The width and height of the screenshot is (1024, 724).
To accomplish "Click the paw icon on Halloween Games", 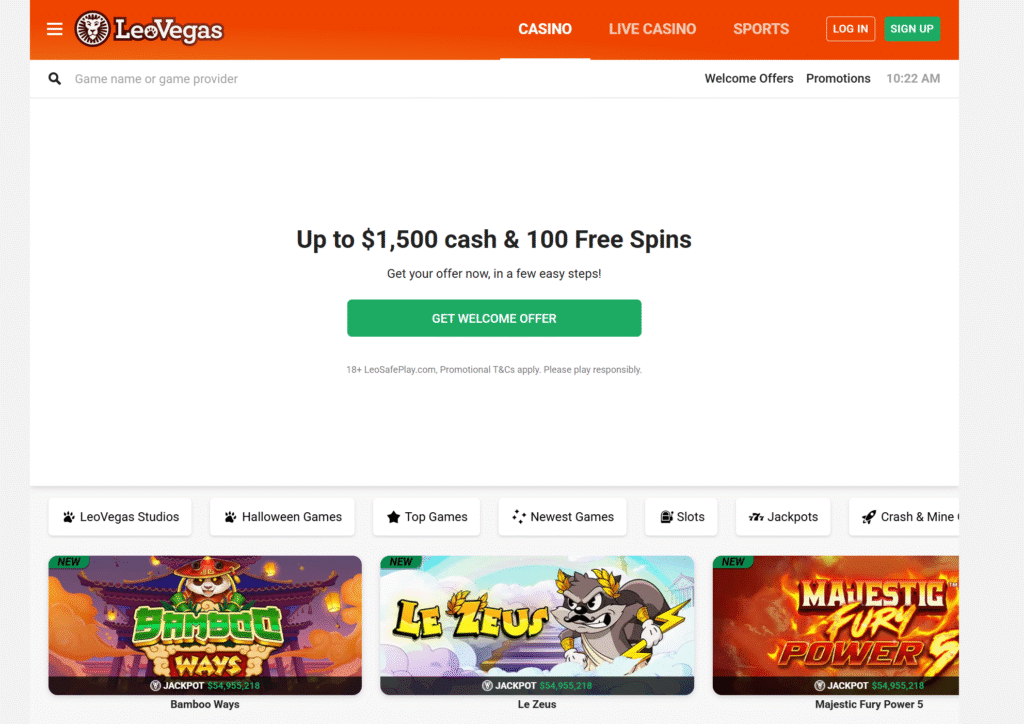I will 230,517.
